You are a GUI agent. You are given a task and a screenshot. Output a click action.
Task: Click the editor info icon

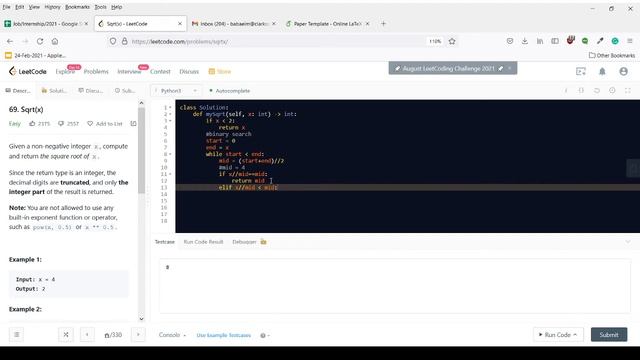pos(566,91)
